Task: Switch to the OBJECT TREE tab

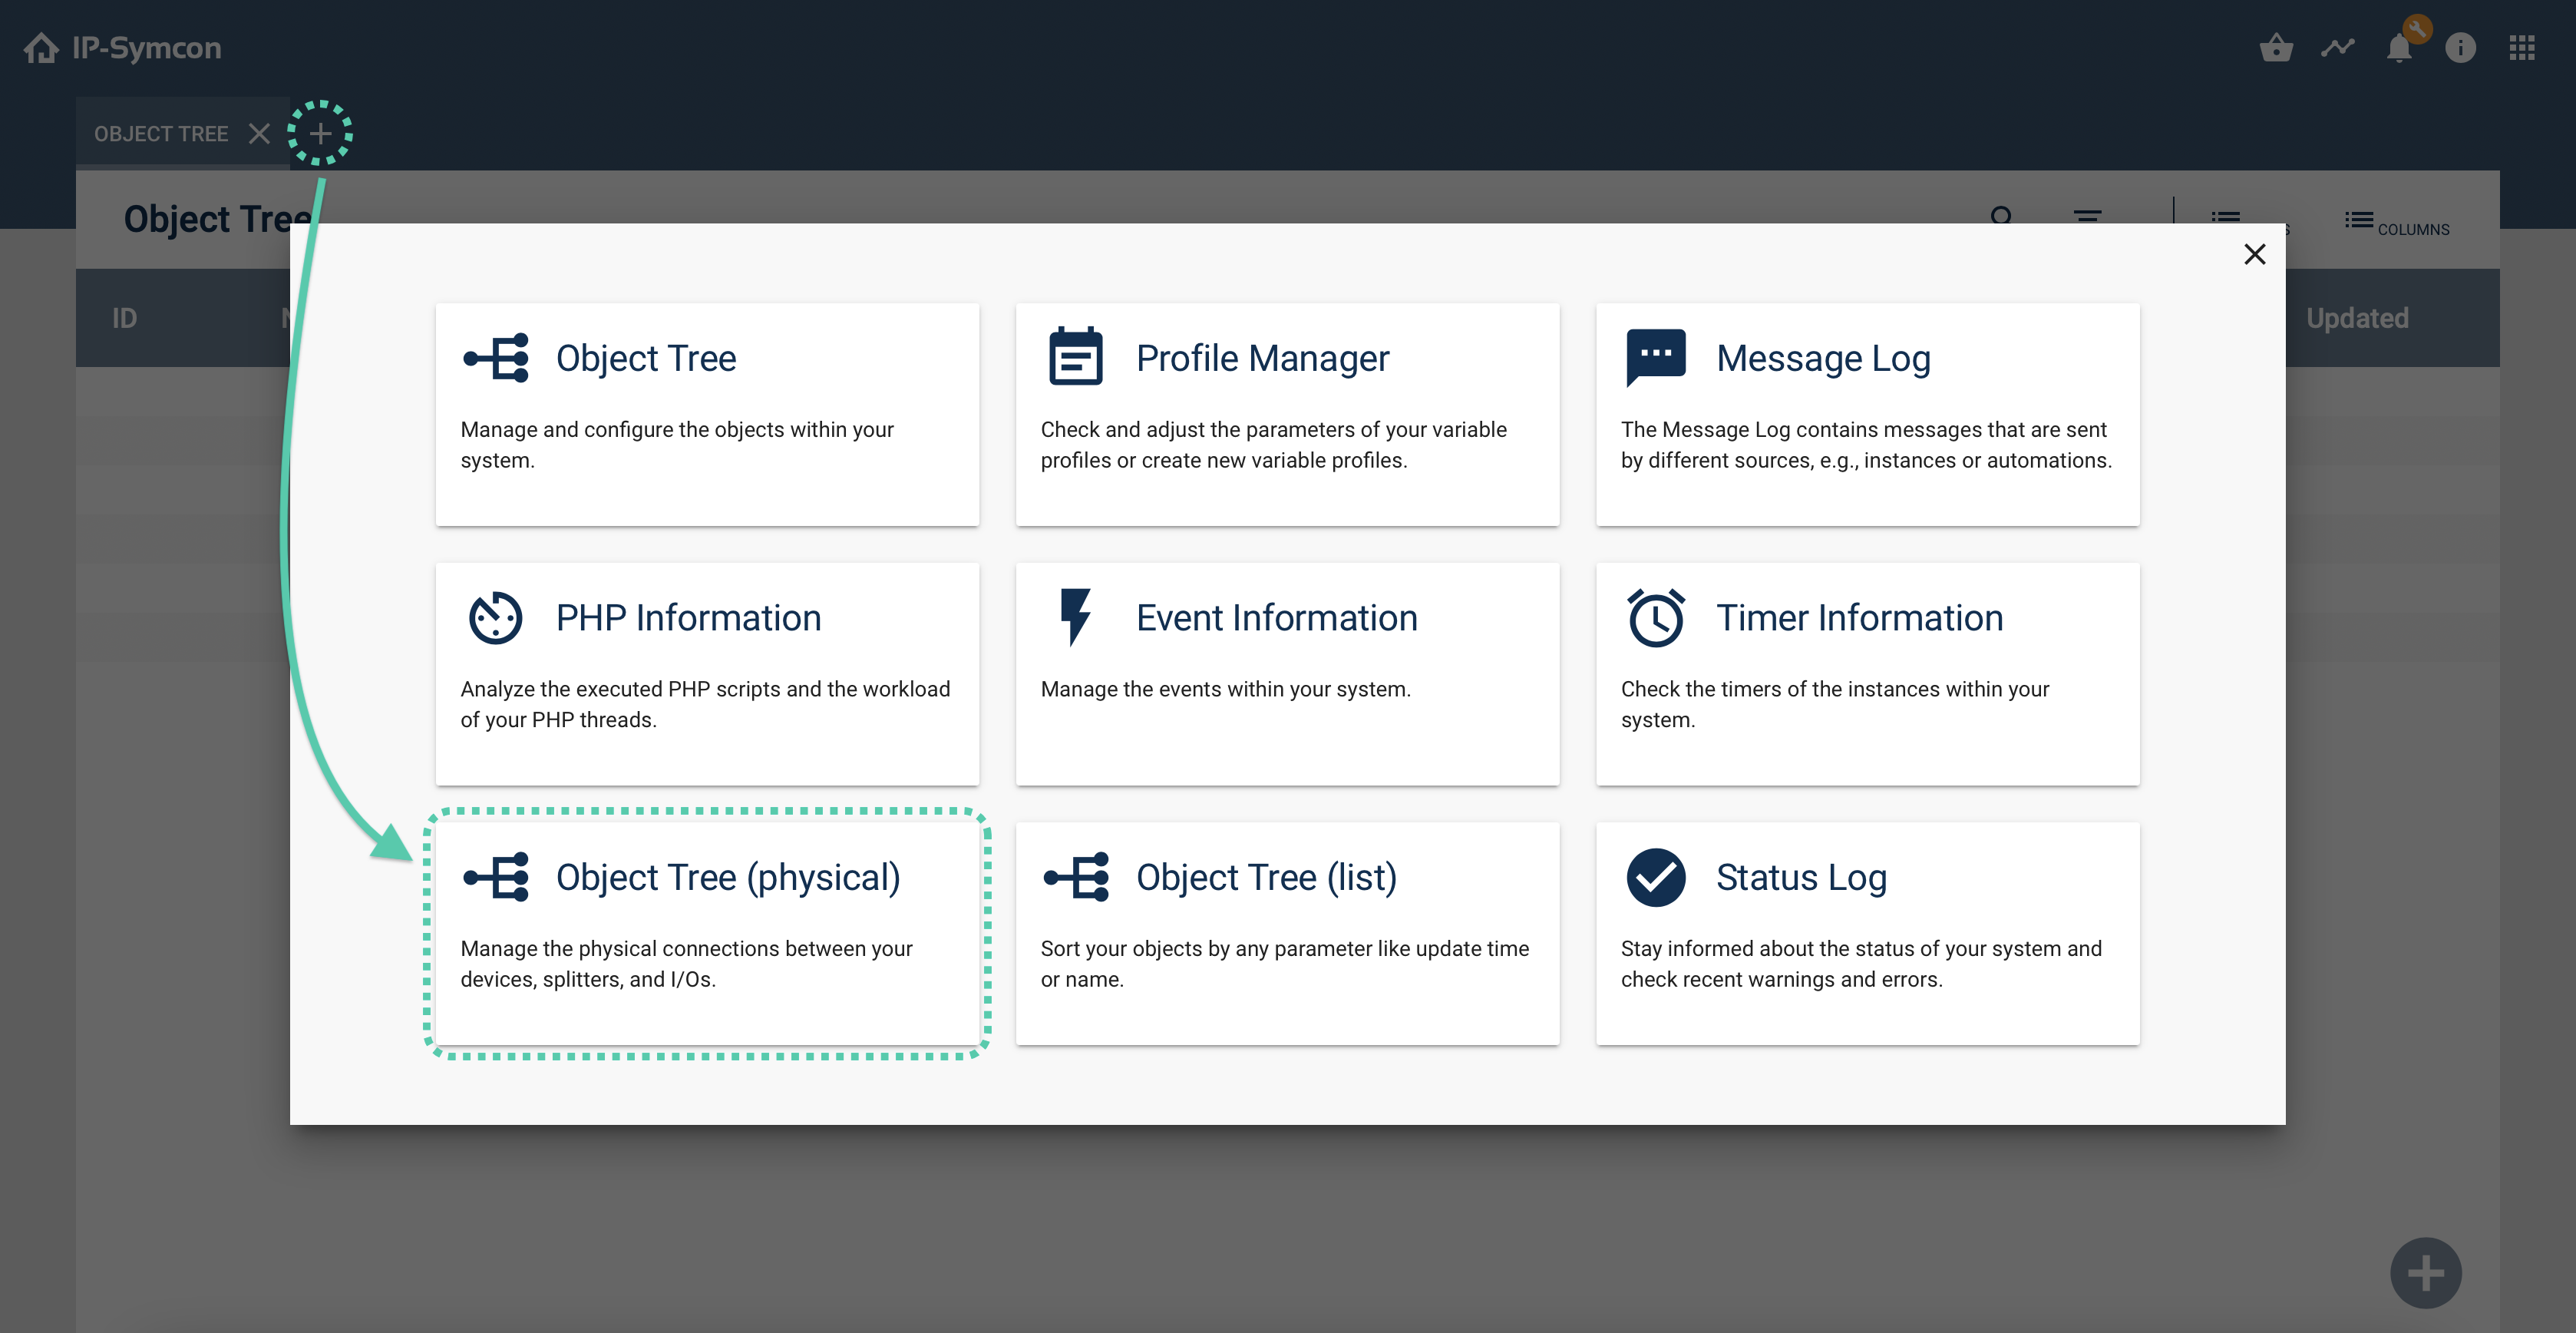Action: [161, 133]
